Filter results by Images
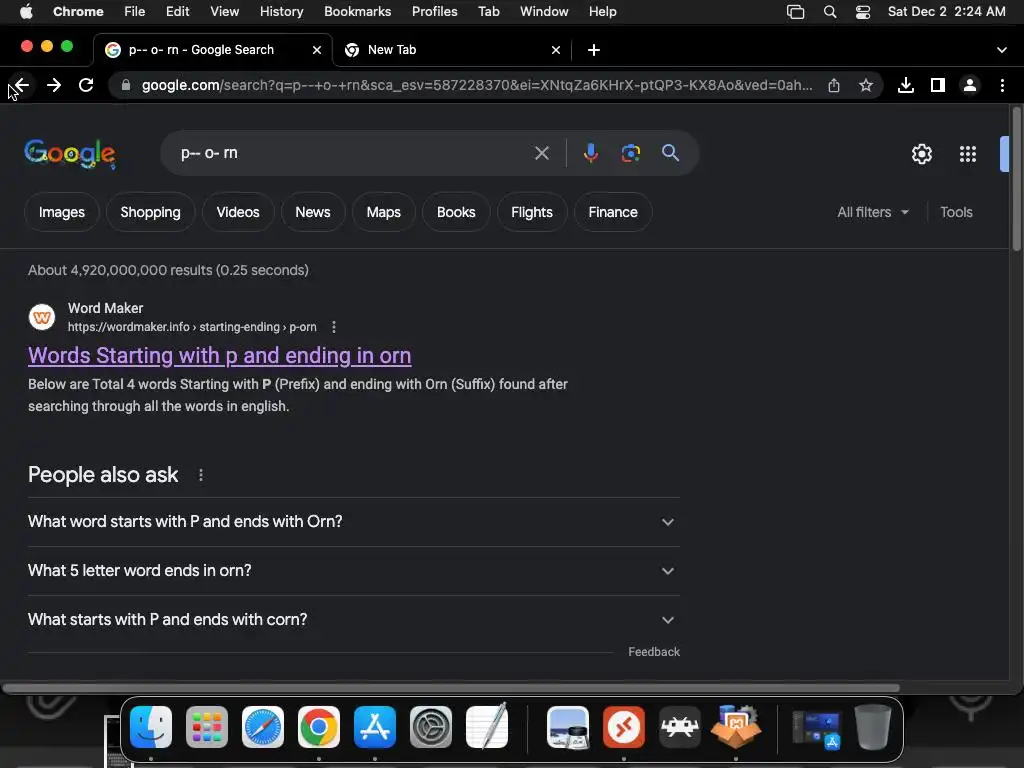 pyautogui.click(x=61, y=212)
